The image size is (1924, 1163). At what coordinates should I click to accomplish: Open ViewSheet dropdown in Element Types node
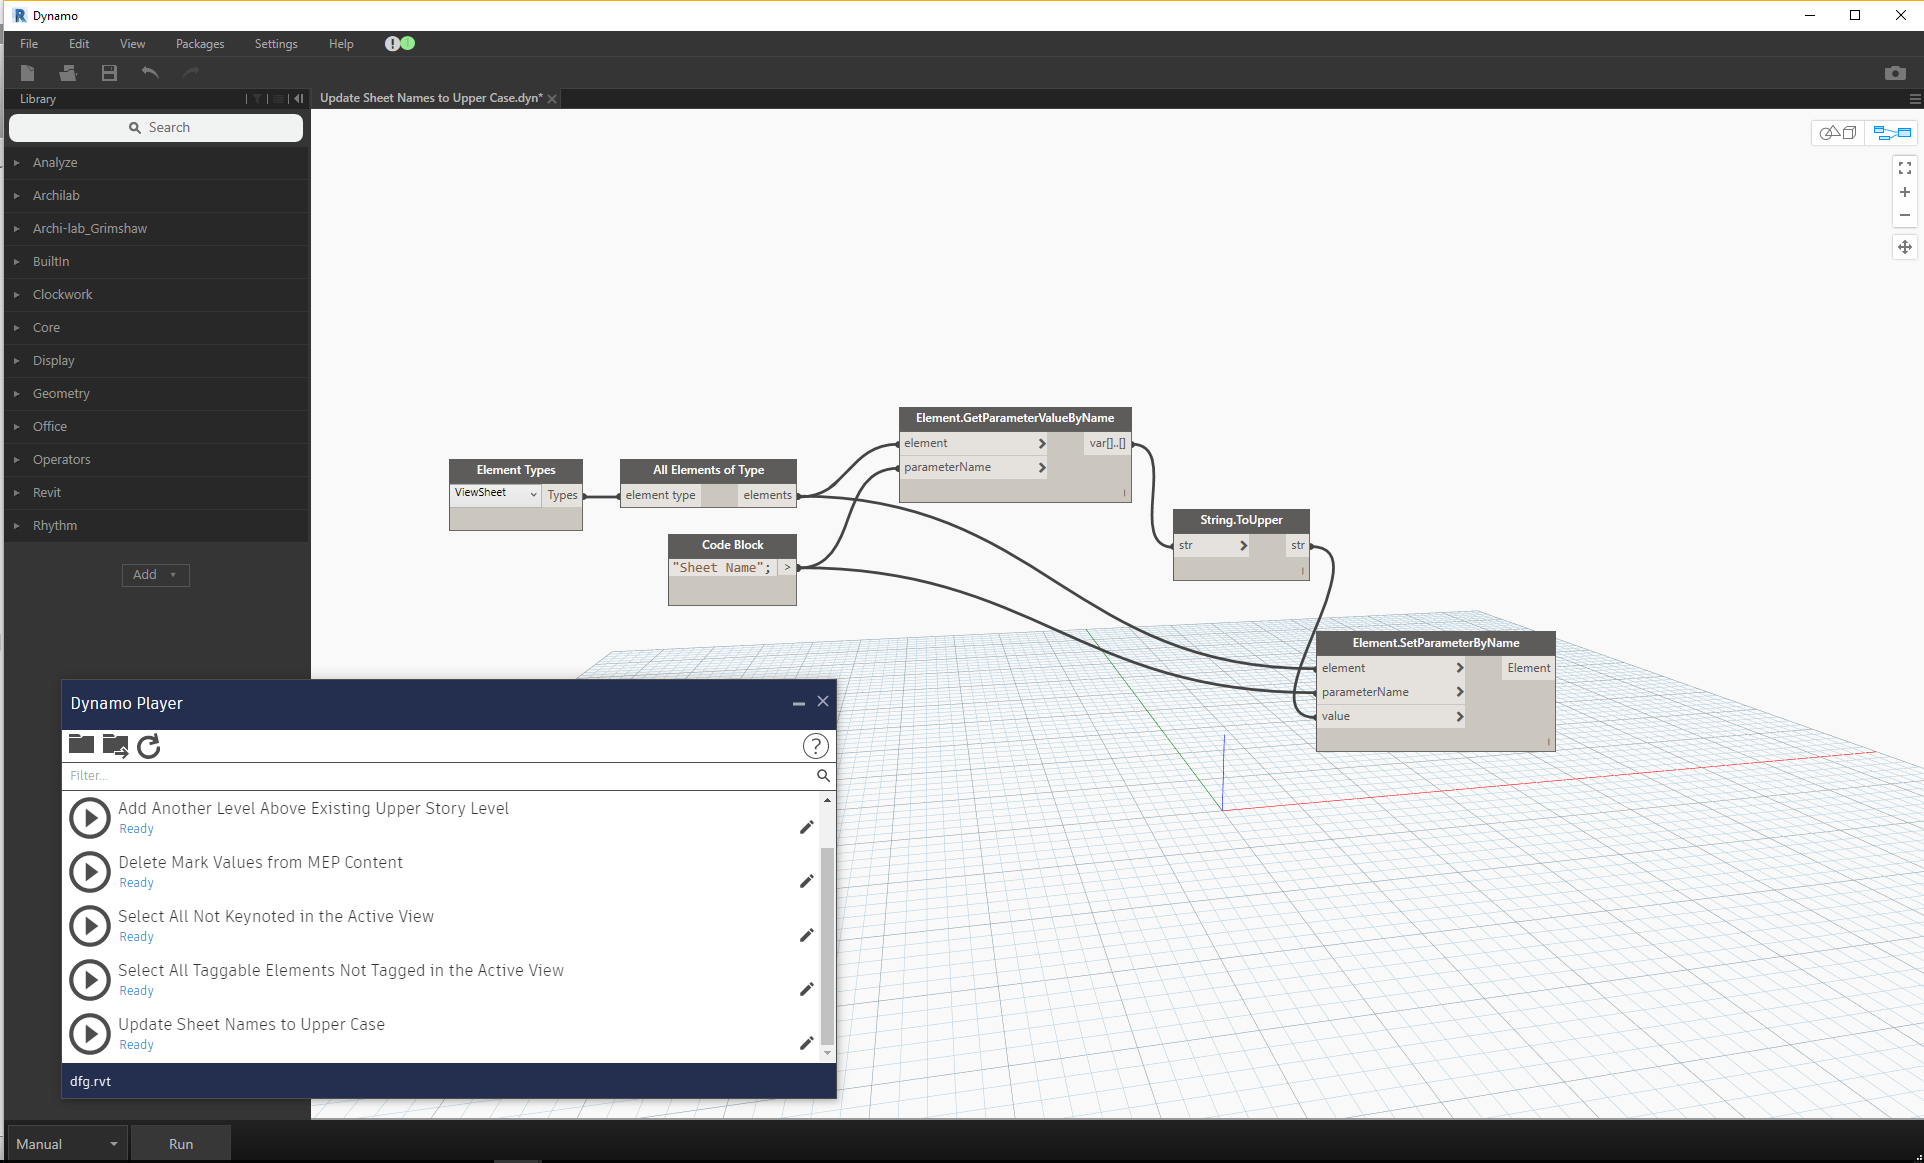tap(496, 493)
